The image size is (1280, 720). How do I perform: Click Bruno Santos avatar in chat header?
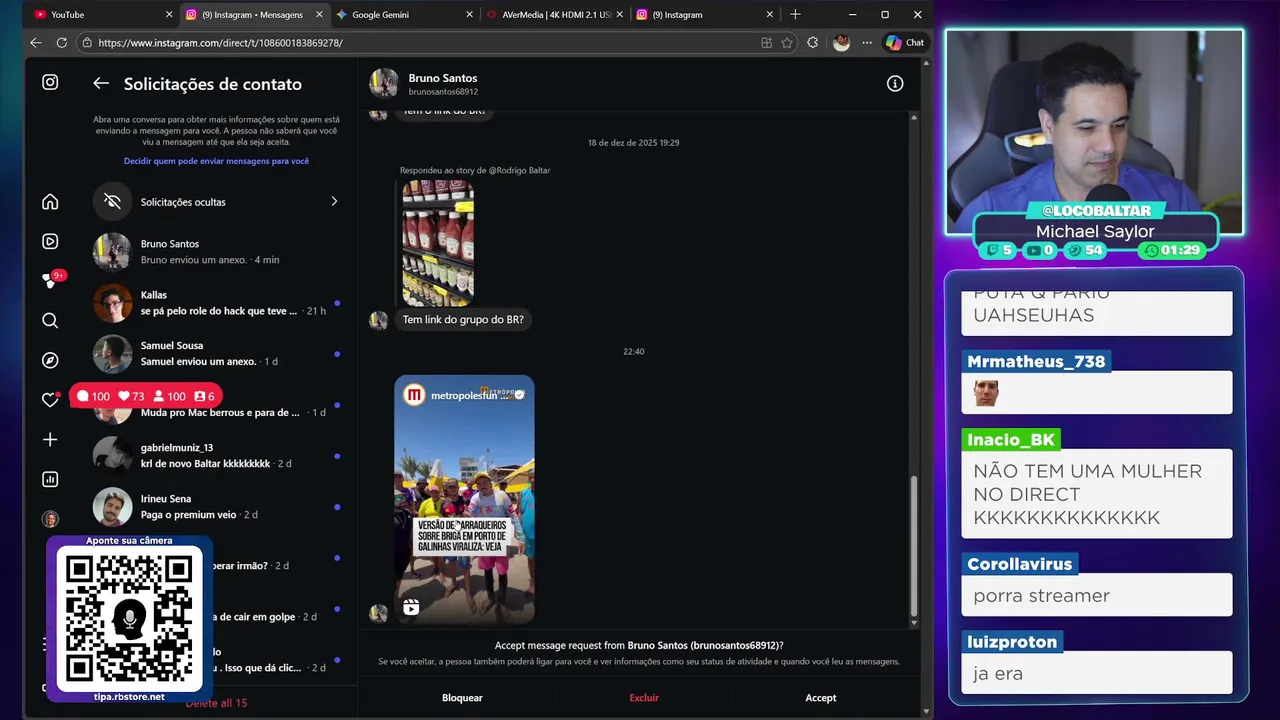pyautogui.click(x=384, y=83)
